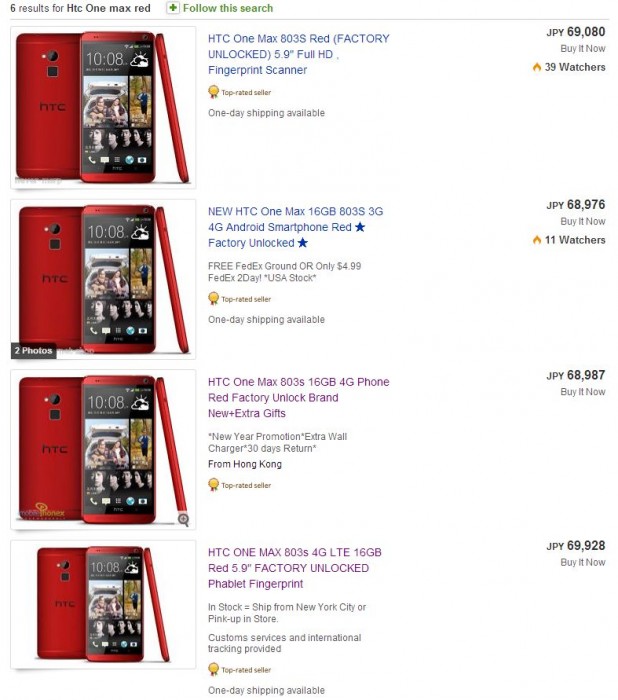This screenshot has height=700, width=618.
Task: Click the third listing's phone thumbnail
Action: [x=103, y=450]
